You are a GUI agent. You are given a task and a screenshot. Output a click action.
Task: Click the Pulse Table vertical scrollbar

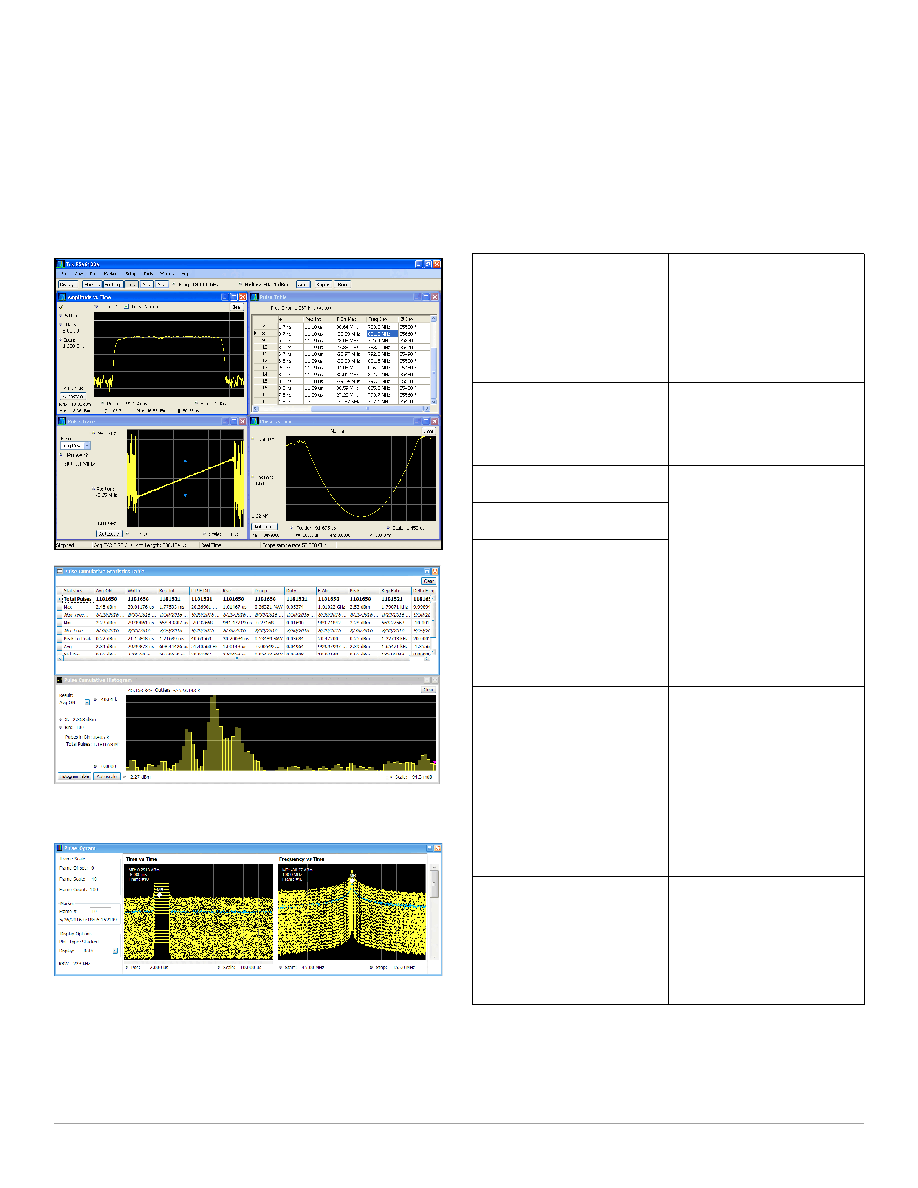coord(434,360)
